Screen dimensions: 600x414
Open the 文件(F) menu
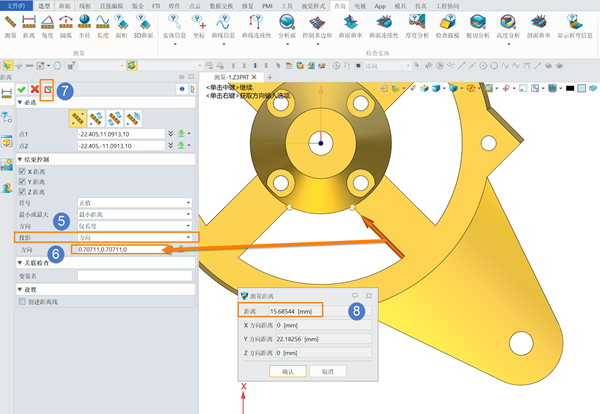point(16,6)
